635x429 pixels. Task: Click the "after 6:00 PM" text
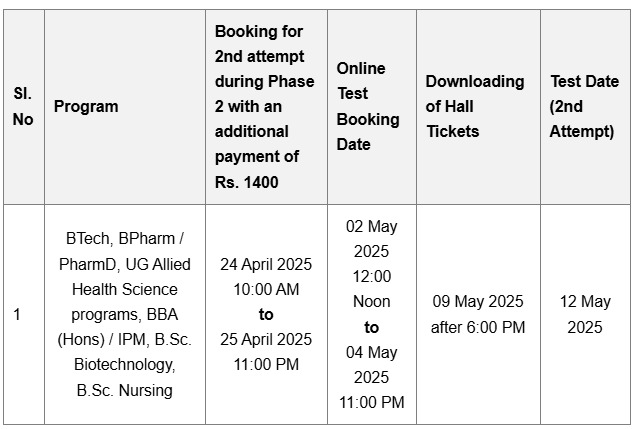point(478,327)
